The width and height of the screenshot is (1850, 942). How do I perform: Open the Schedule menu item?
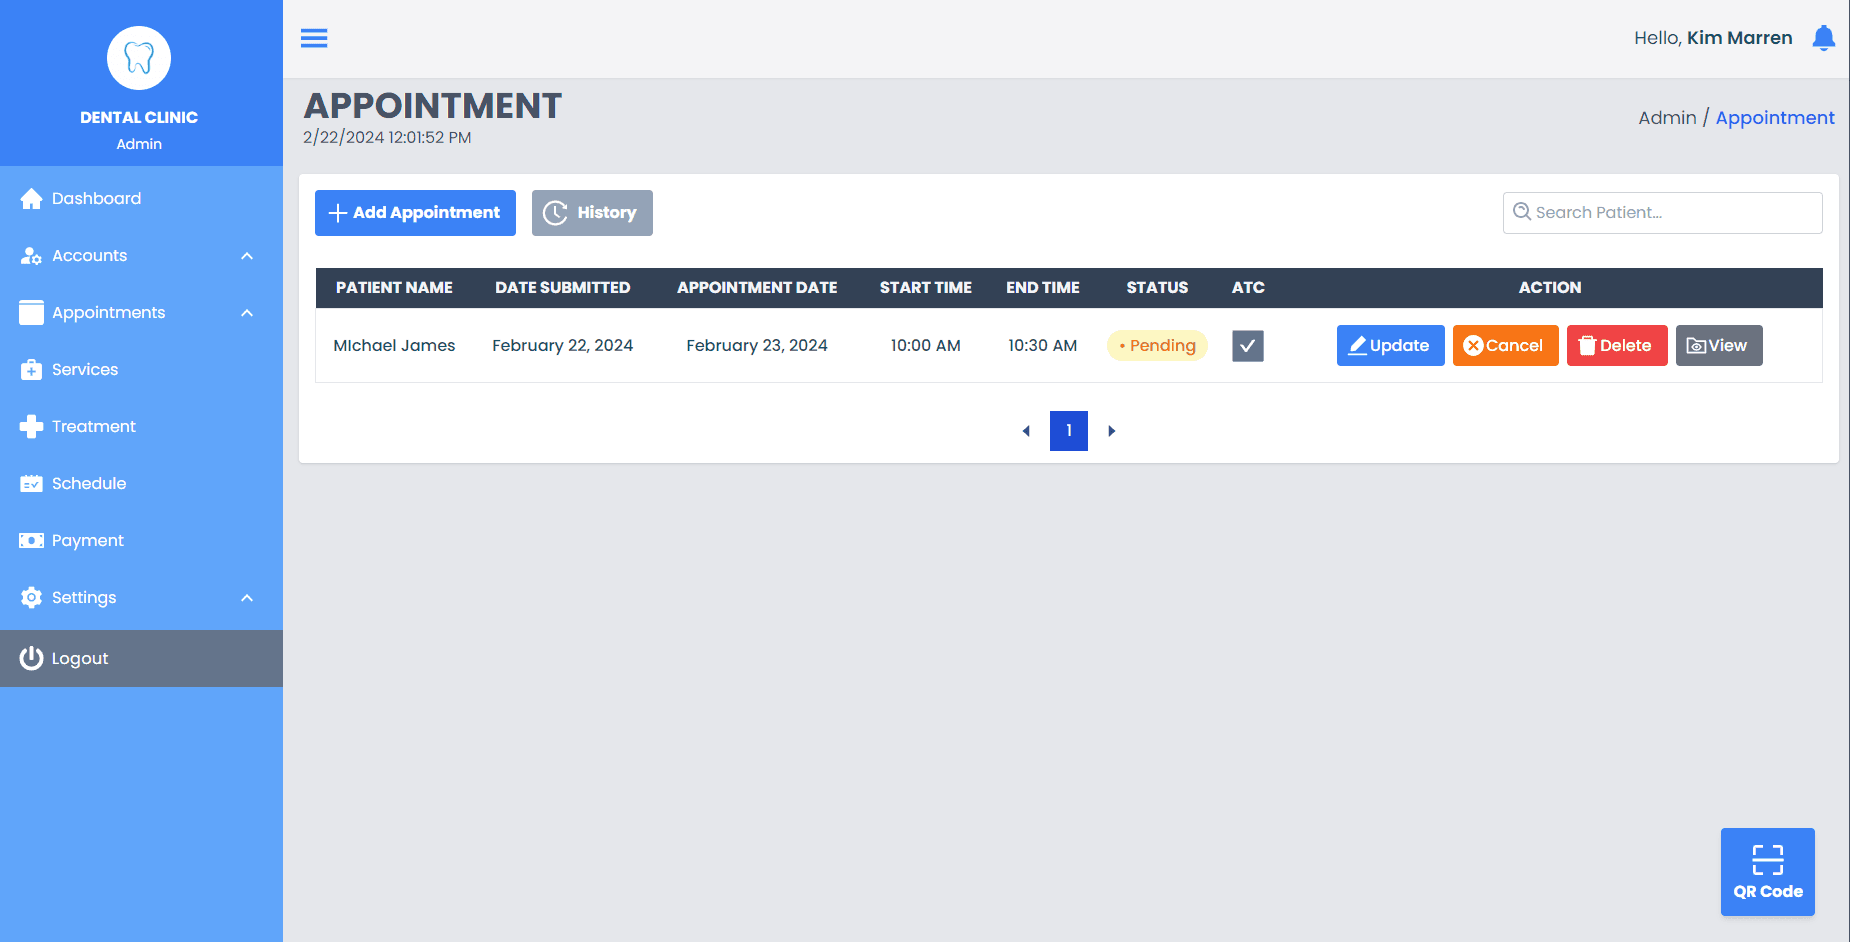click(141, 484)
